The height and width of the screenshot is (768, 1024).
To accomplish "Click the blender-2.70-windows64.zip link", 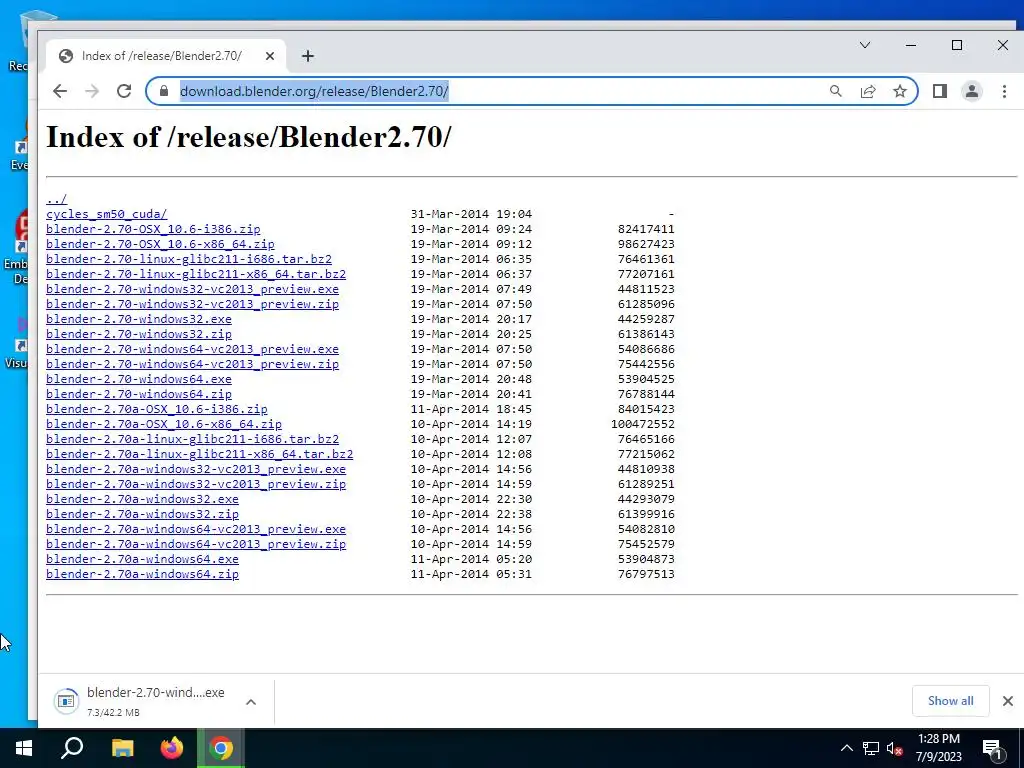I will point(138,394).
